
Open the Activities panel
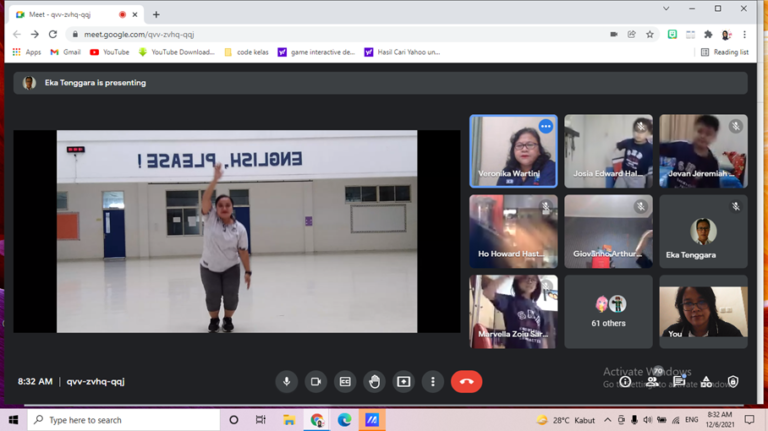point(706,381)
